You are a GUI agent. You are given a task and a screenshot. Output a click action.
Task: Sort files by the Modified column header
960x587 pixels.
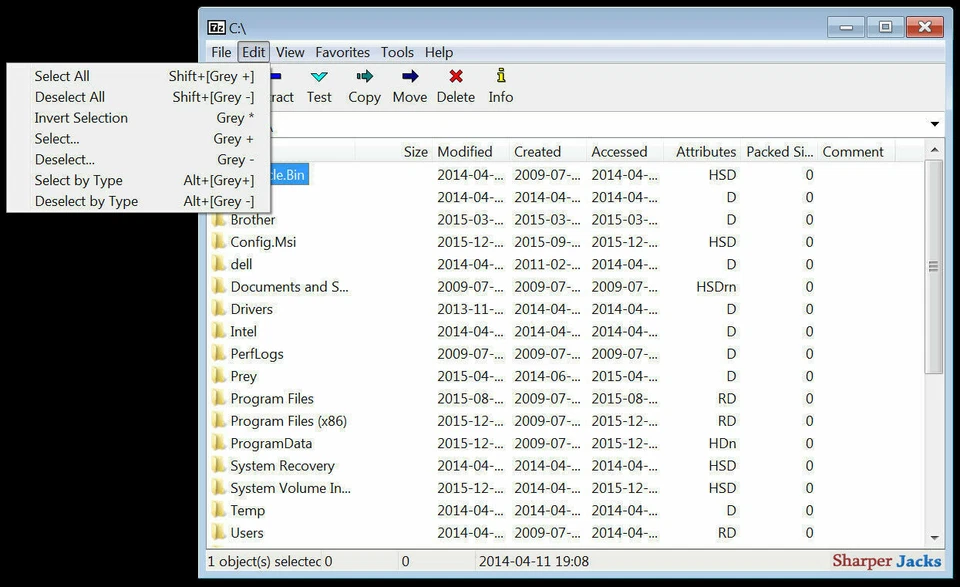pyautogui.click(x=465, y=151)
